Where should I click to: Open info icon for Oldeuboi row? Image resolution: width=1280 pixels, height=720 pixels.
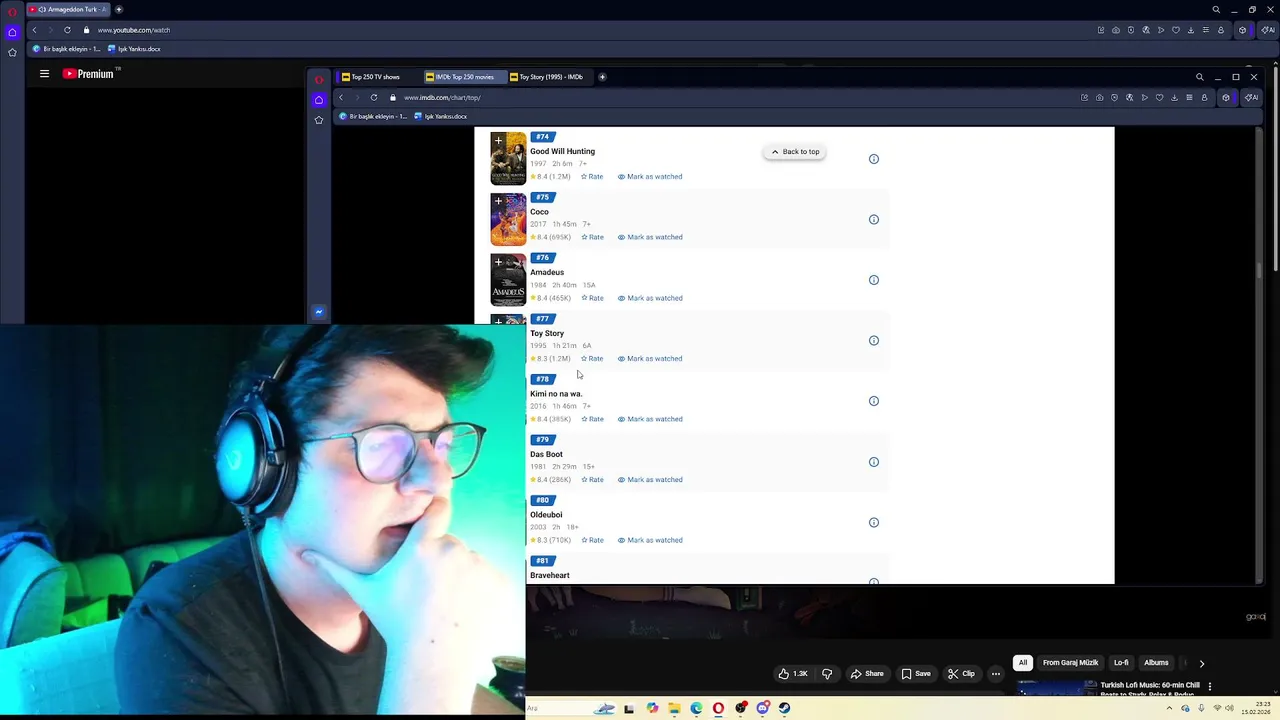click(x=873, y=522)
